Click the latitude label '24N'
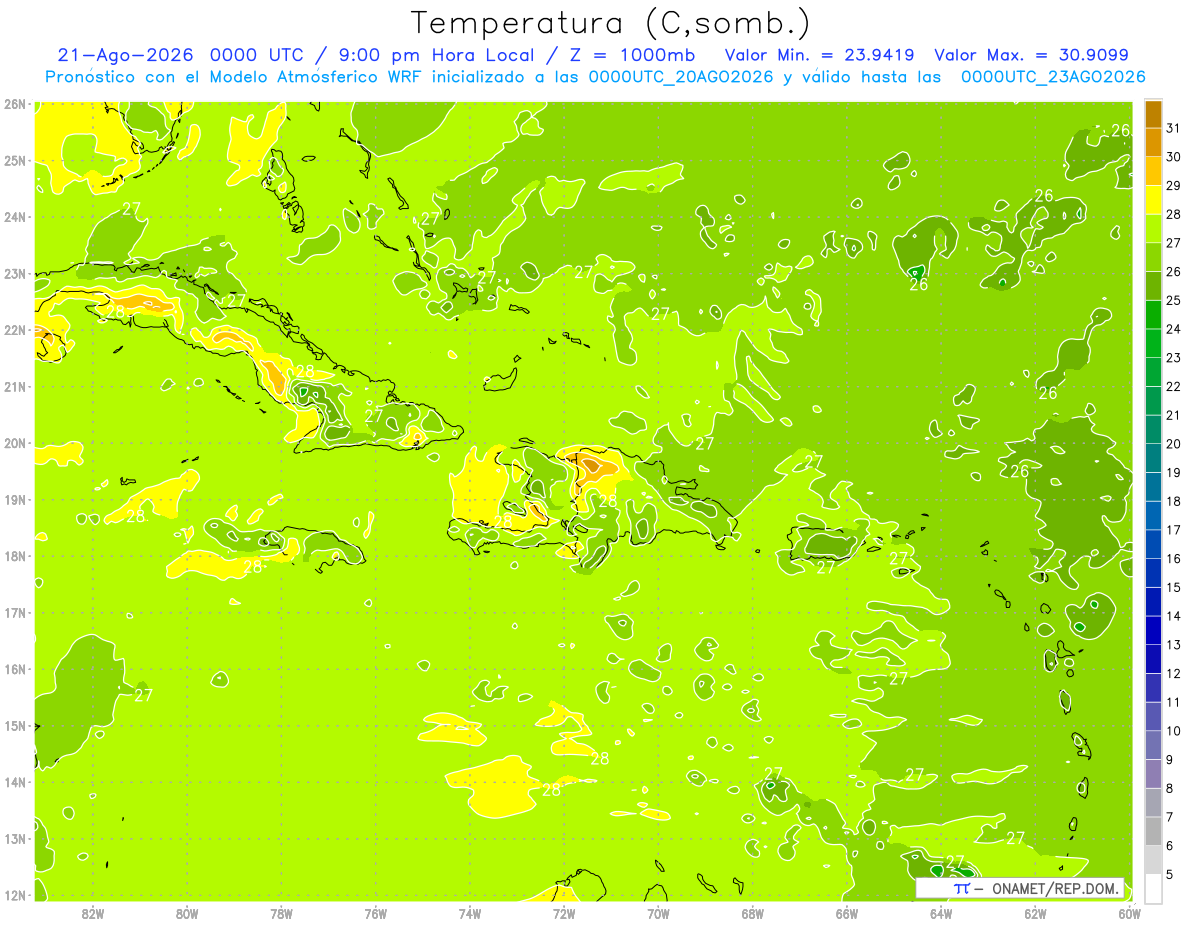1200x927 pixels. 15,217
